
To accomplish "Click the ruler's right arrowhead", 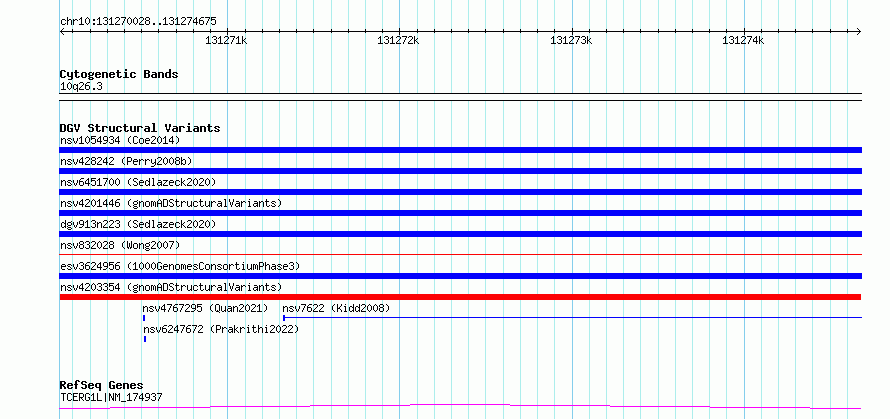I will coord(859,31).
